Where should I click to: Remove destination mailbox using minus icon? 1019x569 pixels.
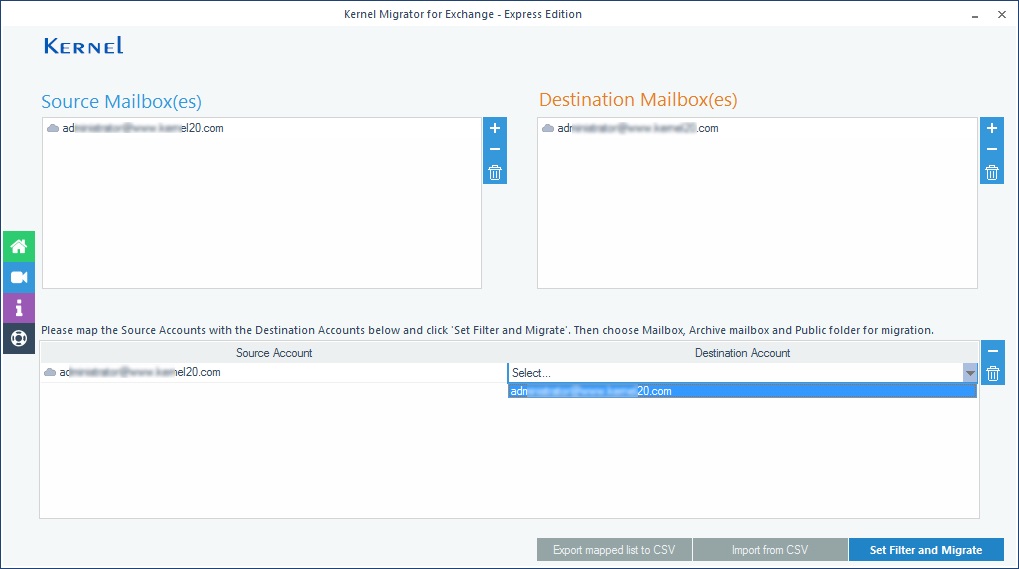(991, 150)
